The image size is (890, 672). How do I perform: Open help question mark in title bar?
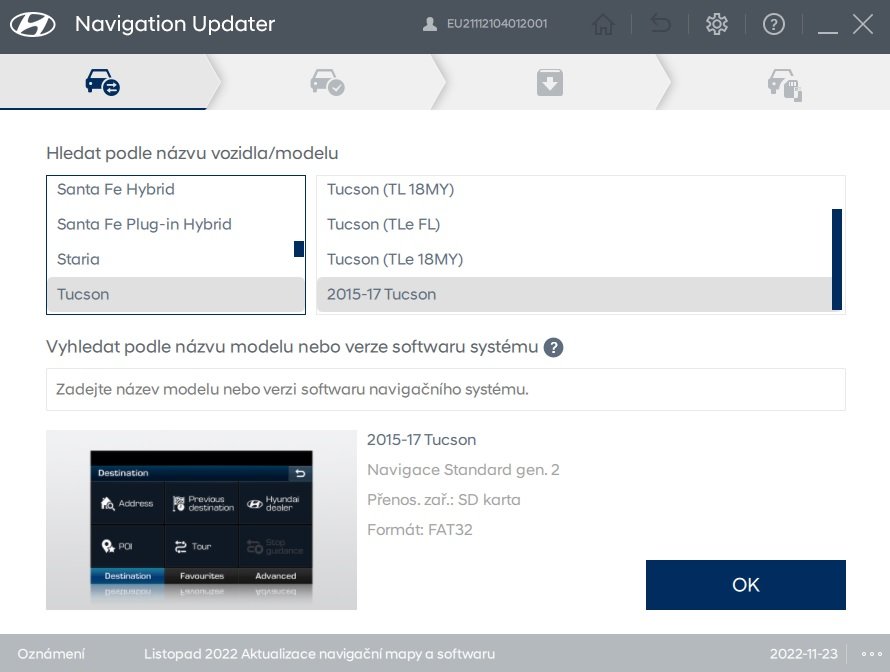[x=774, y=24]
